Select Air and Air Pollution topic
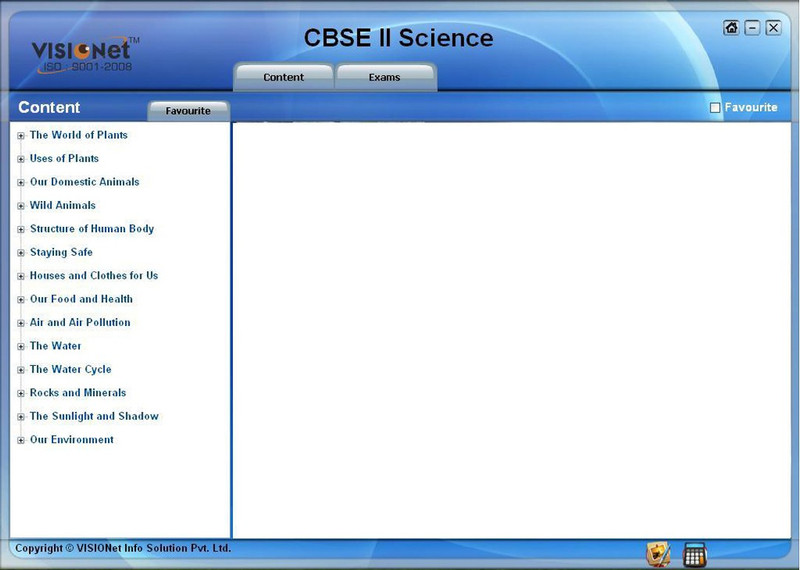 pyautogui.click(x=80, y=323)
